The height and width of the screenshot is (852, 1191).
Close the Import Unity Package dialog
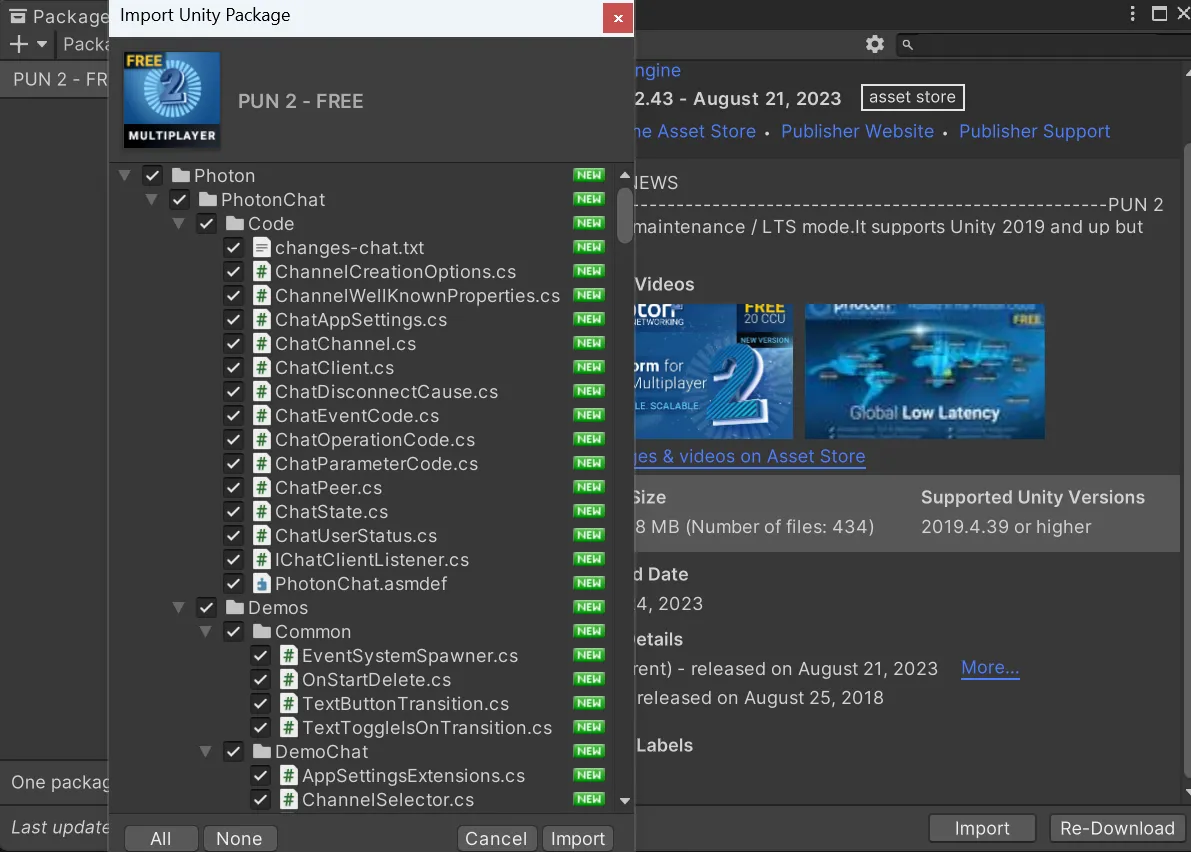pyautogui.click(x=618, y=18)
